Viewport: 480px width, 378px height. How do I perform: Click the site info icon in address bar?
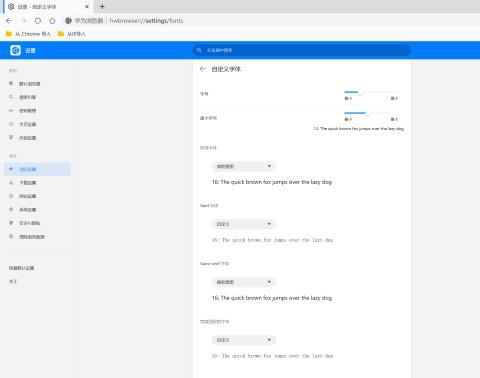pyautogui.click(x=68, y=21)
